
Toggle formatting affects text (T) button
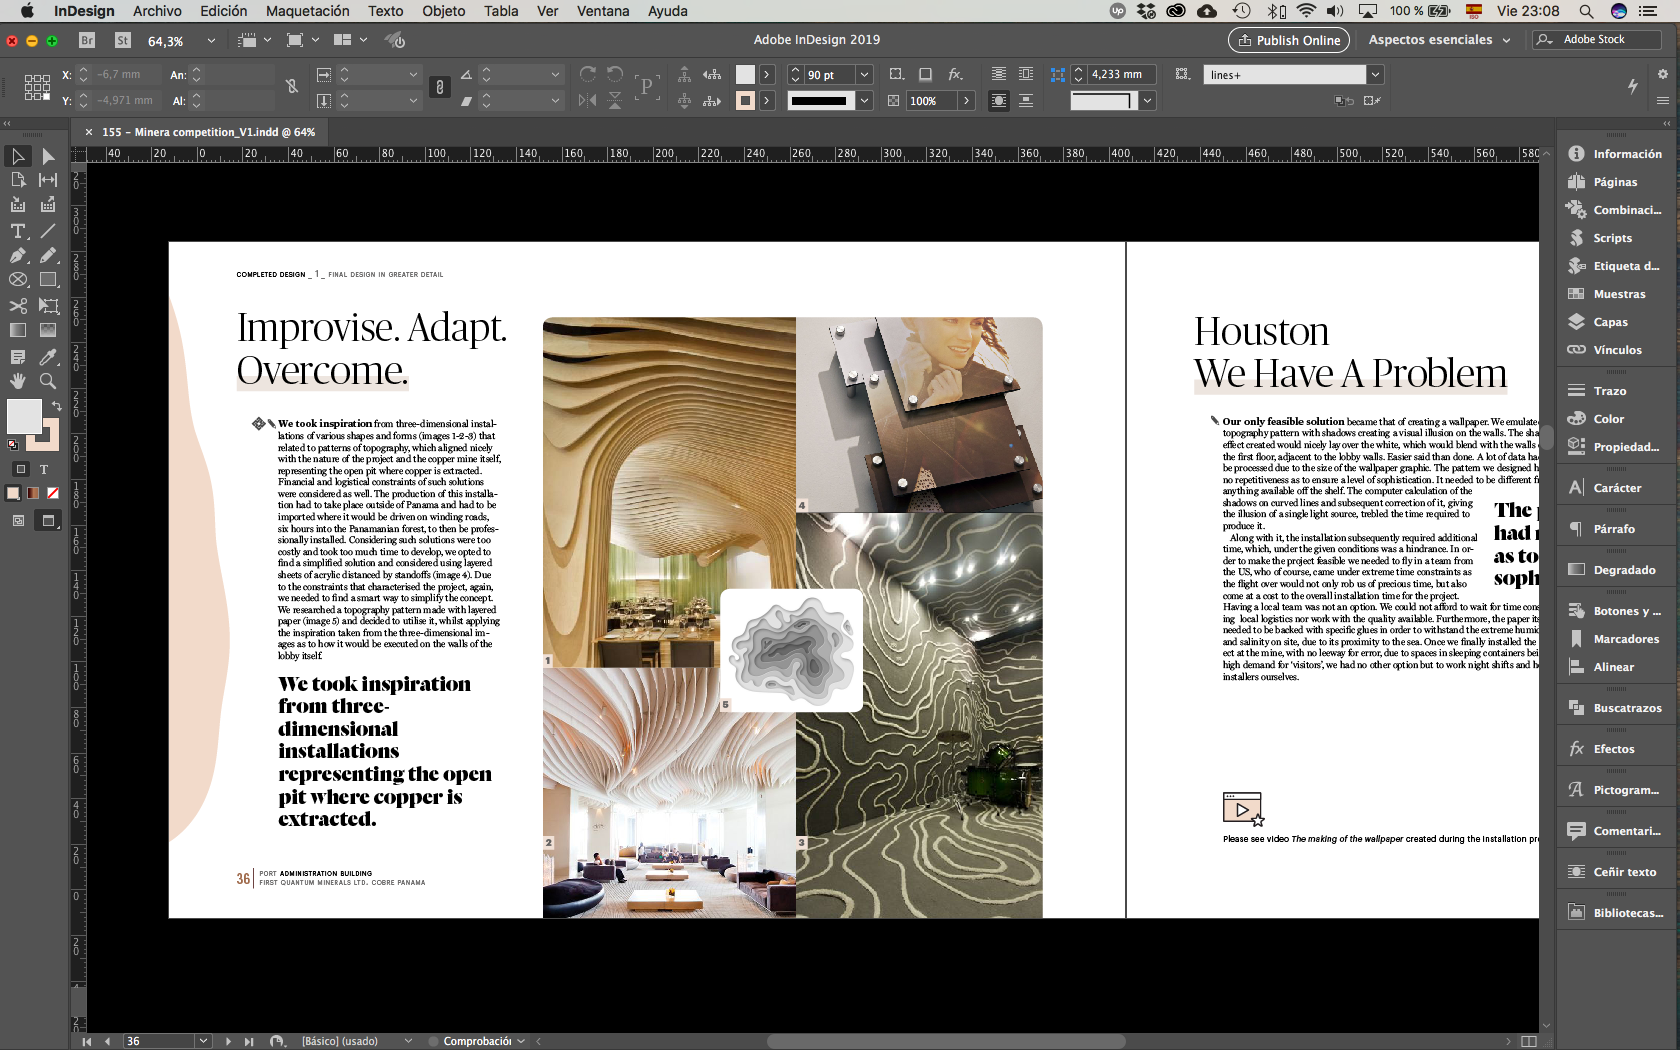44,469
